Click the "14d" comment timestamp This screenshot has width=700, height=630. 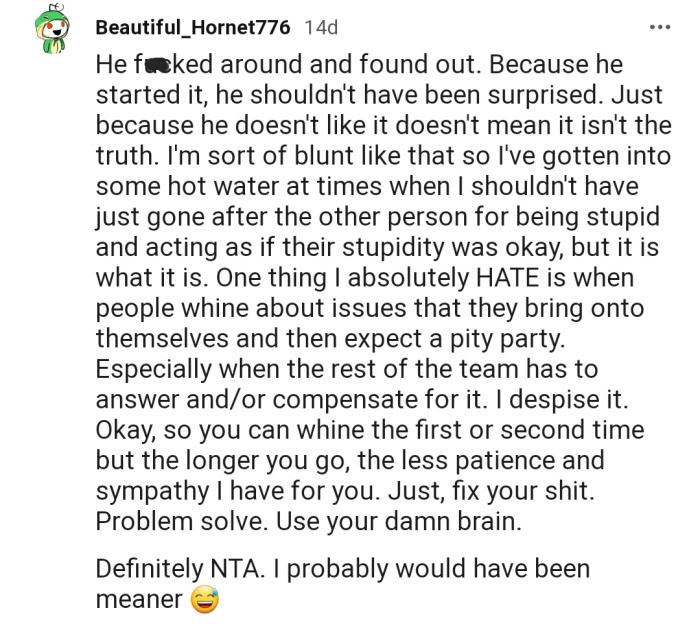coord(321,27)
